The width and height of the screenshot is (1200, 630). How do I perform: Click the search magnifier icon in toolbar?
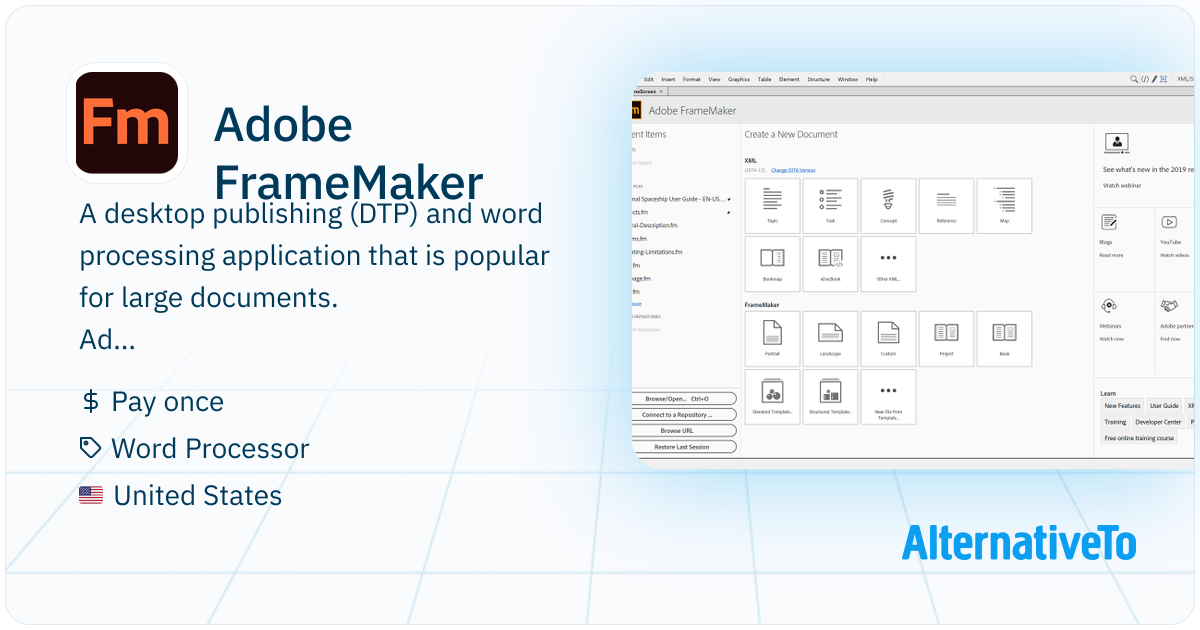pyautogui.click(x=1134, y=79)
